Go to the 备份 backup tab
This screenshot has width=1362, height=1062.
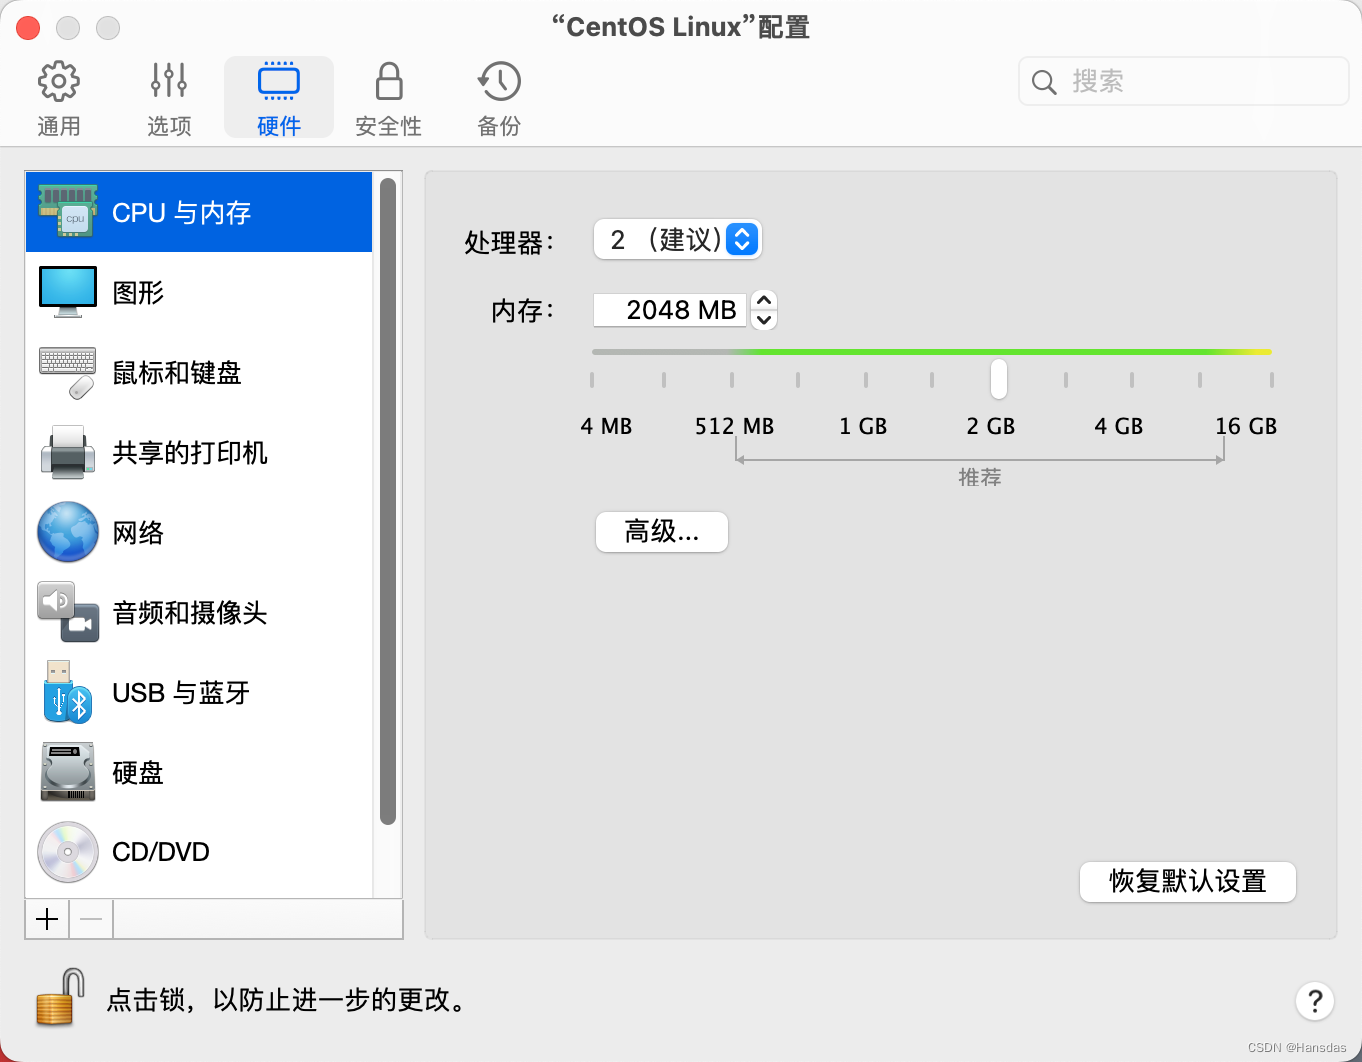[499, 98]
